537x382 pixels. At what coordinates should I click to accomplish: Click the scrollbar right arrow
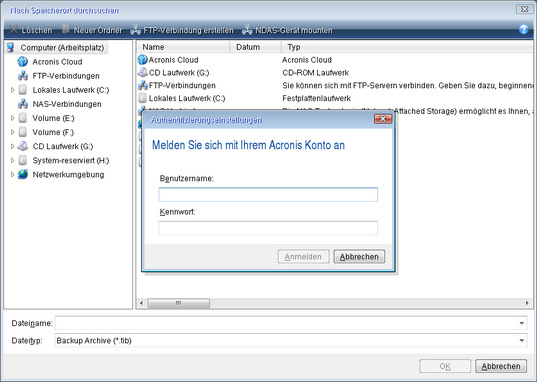527,303
